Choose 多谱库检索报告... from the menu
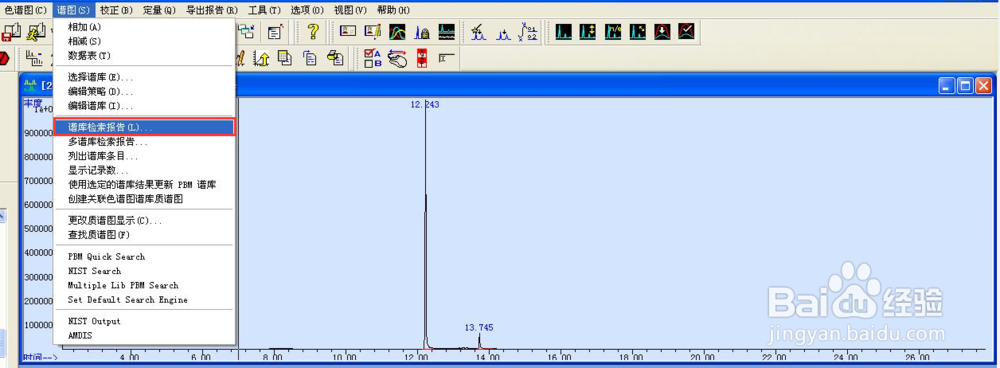The height and width of the screenshot is (368, 1000). pyautogui.click(x=108, y=142)
